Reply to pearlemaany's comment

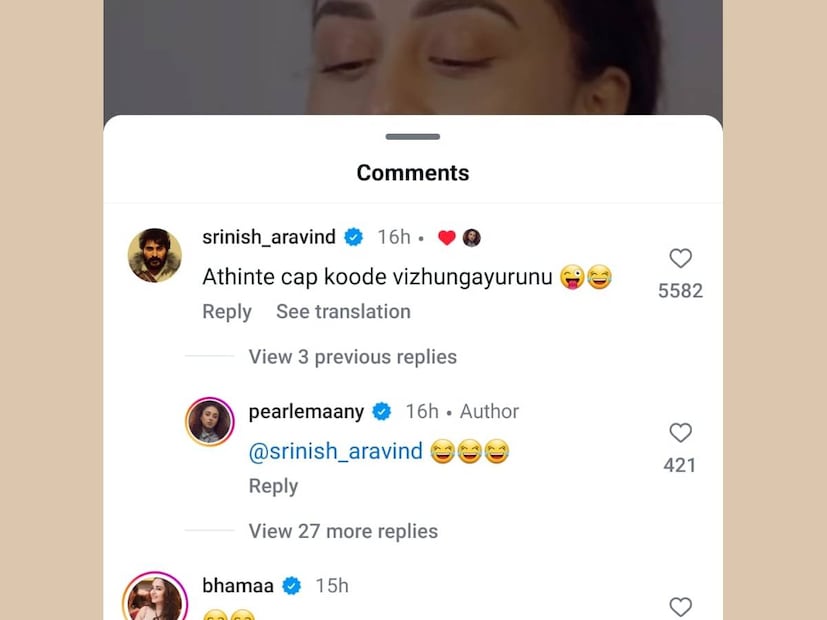[x=273, y=486]
